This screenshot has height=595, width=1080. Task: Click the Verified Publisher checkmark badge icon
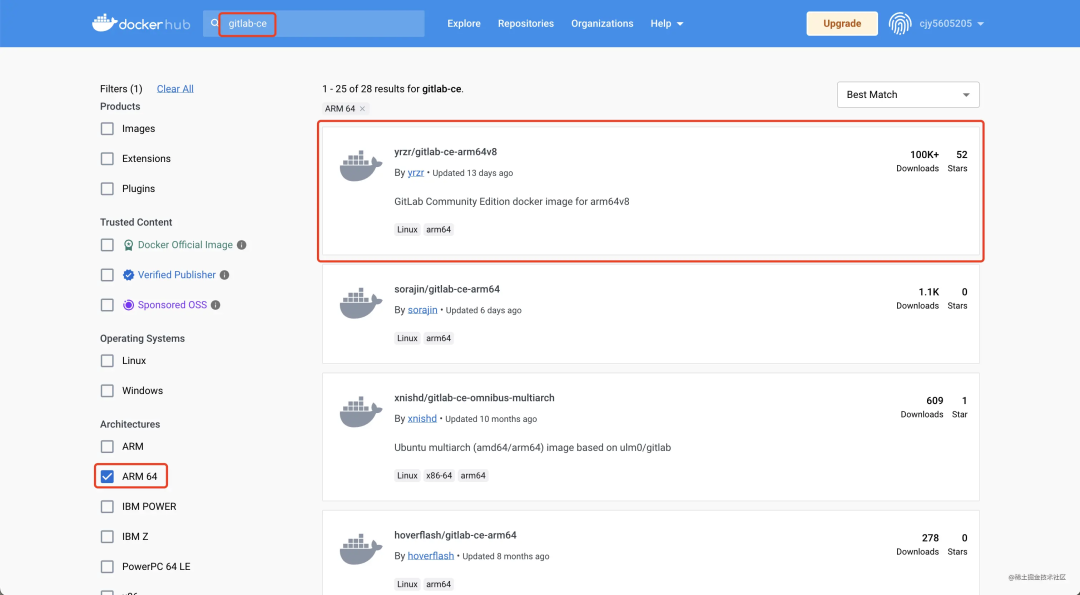(128, 275)
